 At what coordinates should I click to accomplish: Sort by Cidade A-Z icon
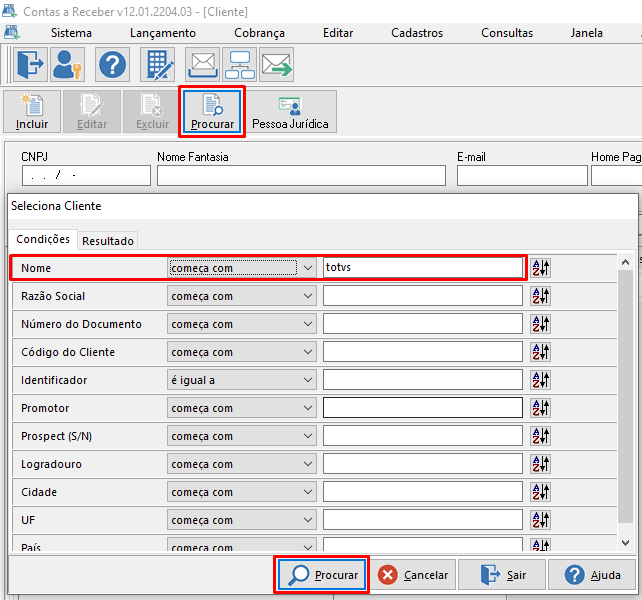coord(540,492)
